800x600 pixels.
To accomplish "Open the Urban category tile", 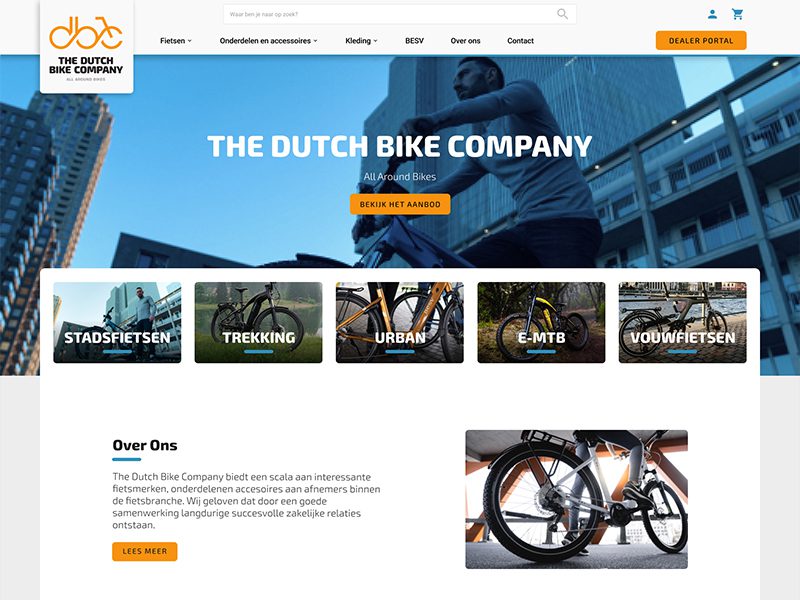I will tap(400, 322).
